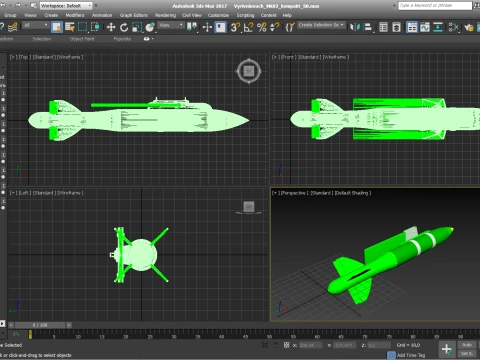Click the Mirror tool icon
480x360 pixels.
pyautogui.click(x=355, y=27)
